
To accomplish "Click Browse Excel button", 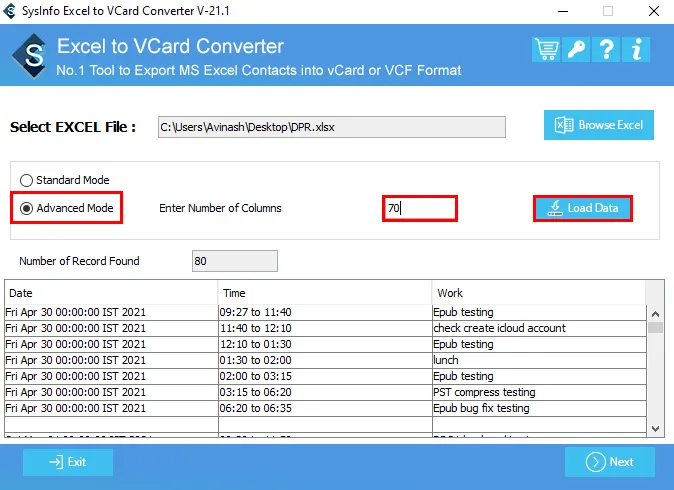I will point(599,125).
